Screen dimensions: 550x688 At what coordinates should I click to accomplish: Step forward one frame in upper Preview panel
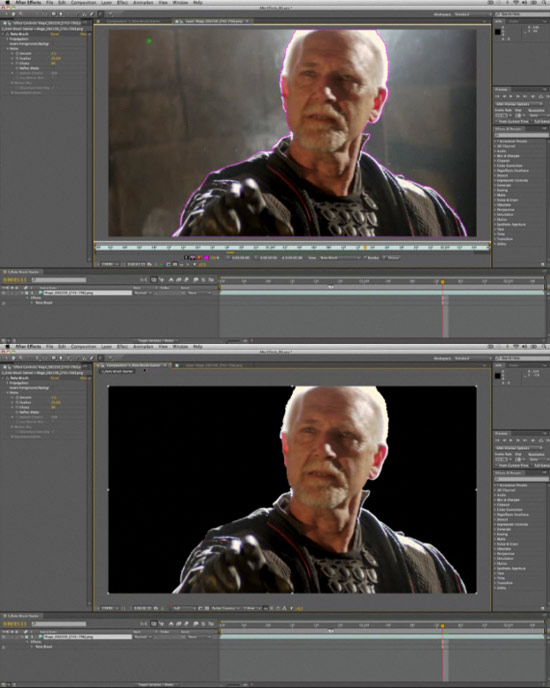tap(518, 96)
